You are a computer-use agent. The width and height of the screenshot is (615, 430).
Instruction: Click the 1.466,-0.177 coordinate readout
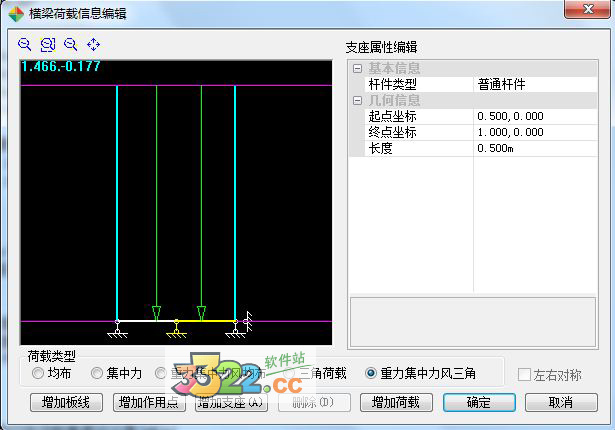[x=61, y=66]
